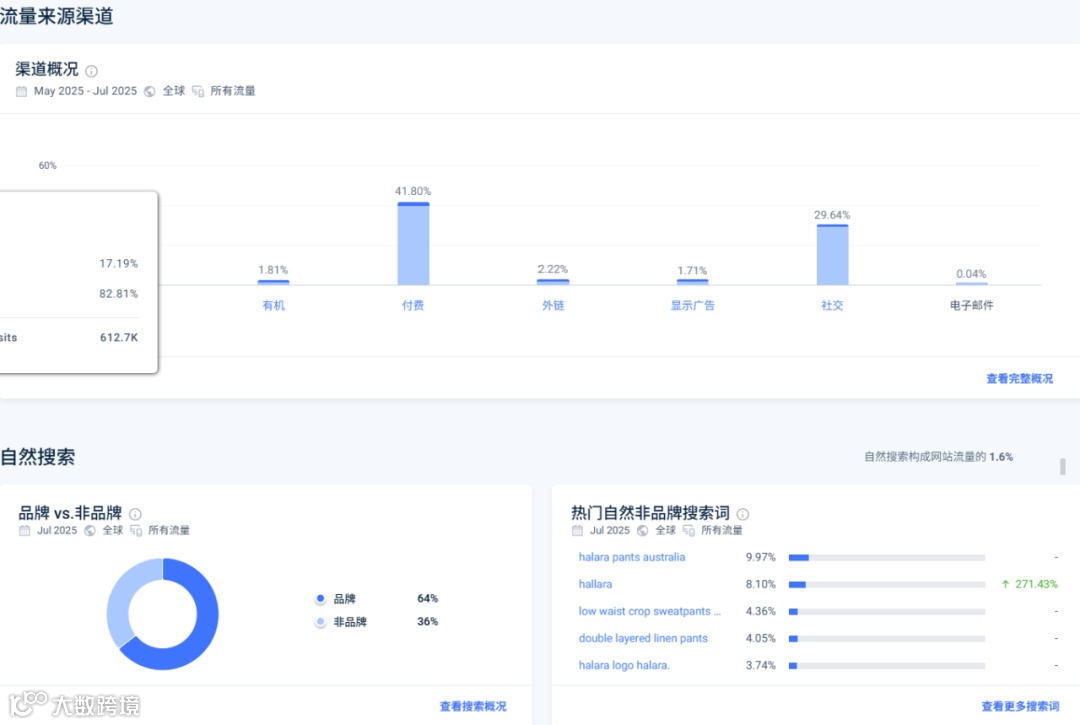
Task: Click info icon beside 热门自然非品牌搜索词
Action: 742,514
